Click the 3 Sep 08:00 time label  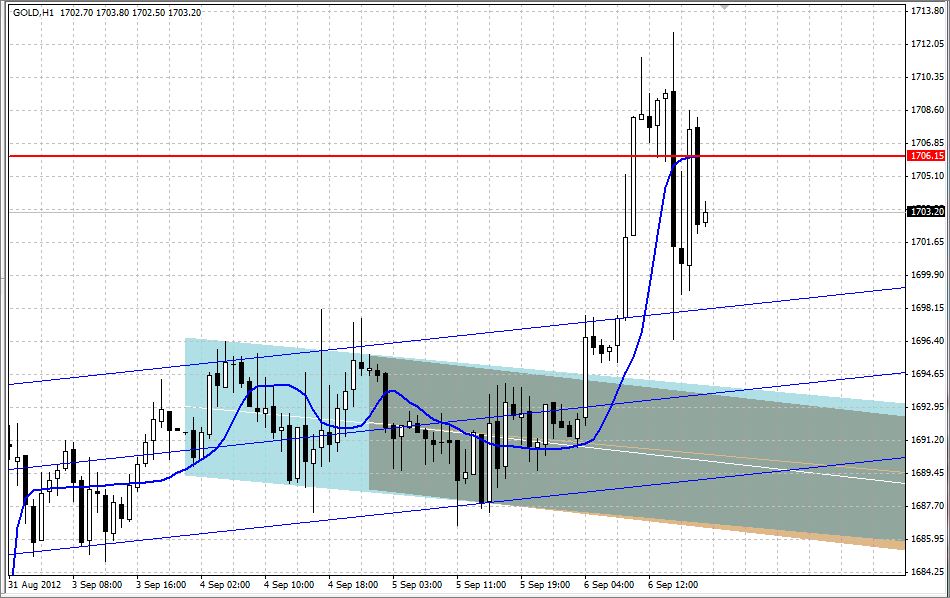pos(97,585)
